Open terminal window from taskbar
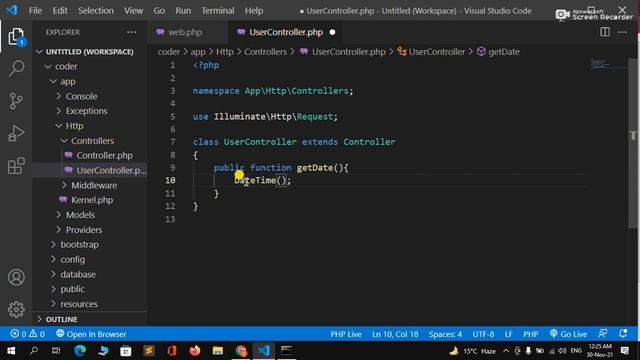Viewport: 640px width, 360px height. click(287, 351)
